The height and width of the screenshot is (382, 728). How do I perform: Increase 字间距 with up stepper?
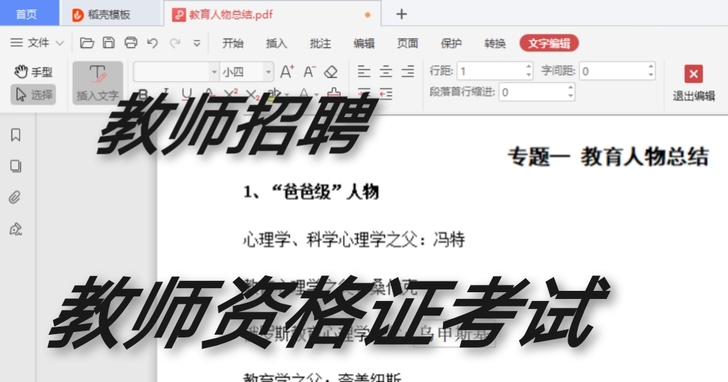(651, 67)
